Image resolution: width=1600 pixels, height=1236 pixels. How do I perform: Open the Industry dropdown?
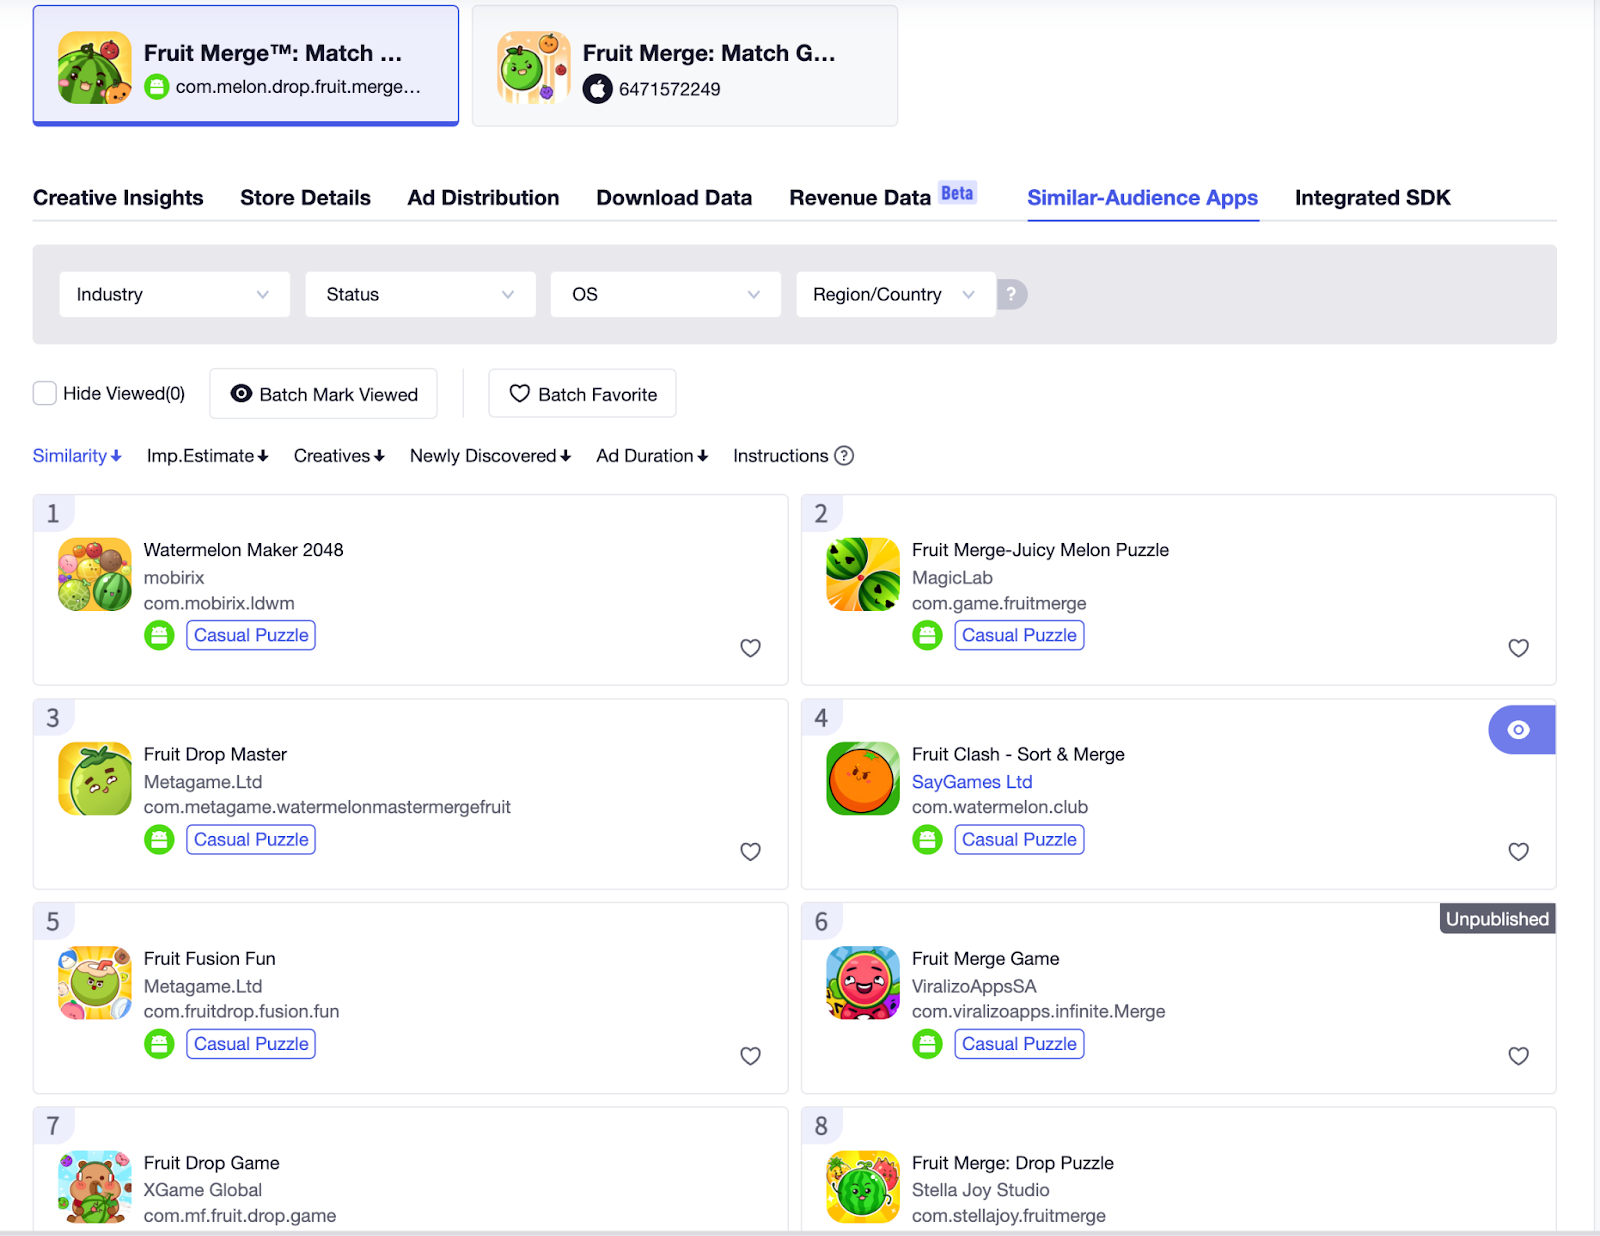174,294
